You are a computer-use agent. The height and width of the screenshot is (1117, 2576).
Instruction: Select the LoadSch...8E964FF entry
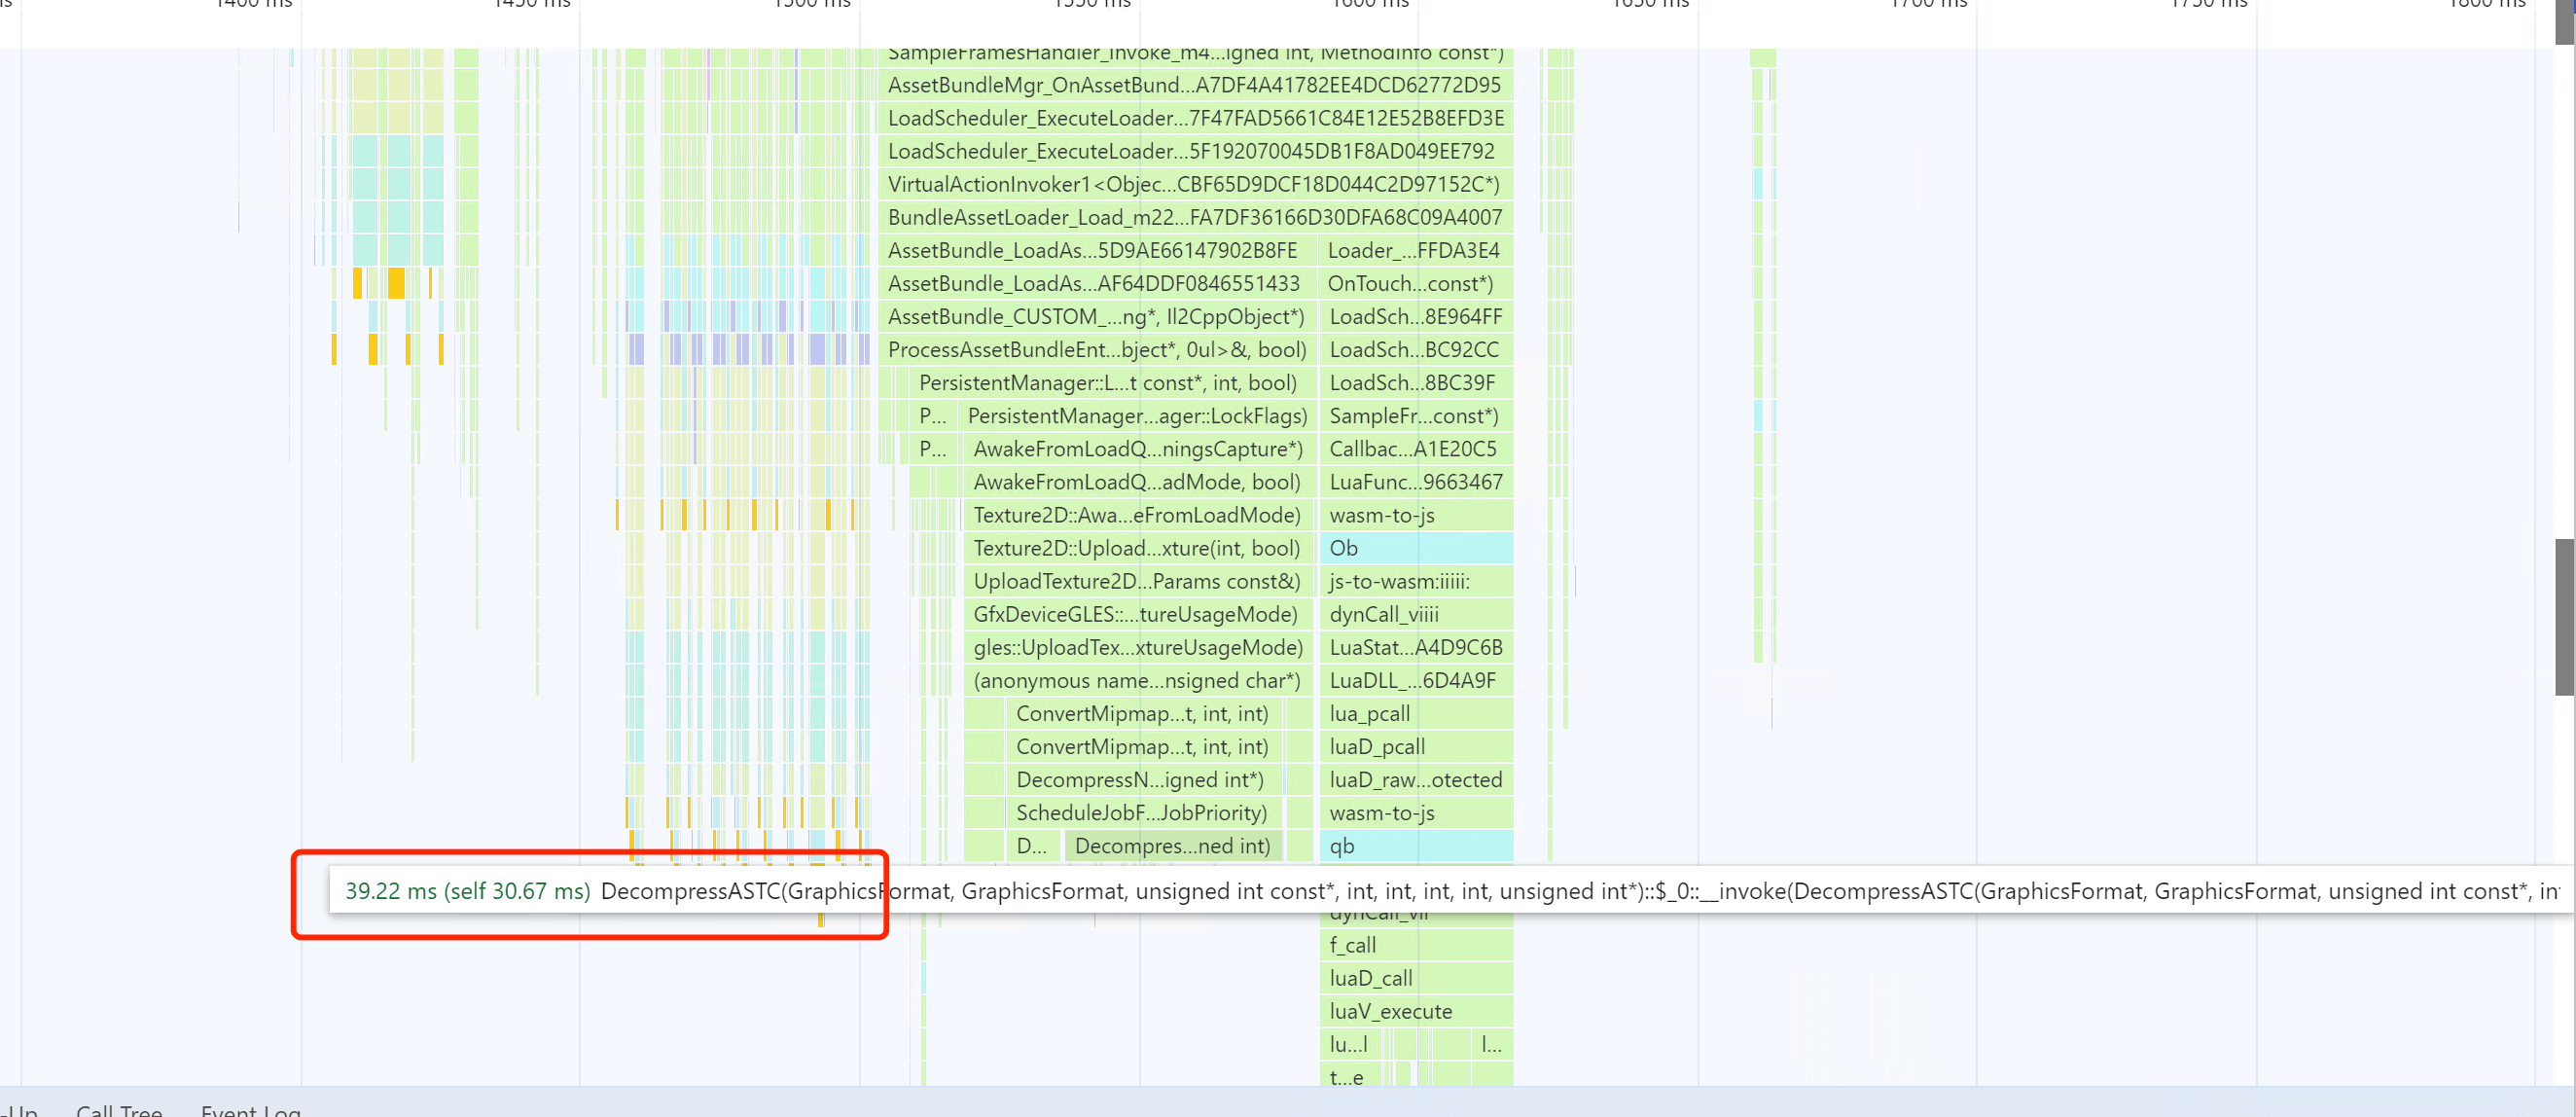(x=1416, y=316)
